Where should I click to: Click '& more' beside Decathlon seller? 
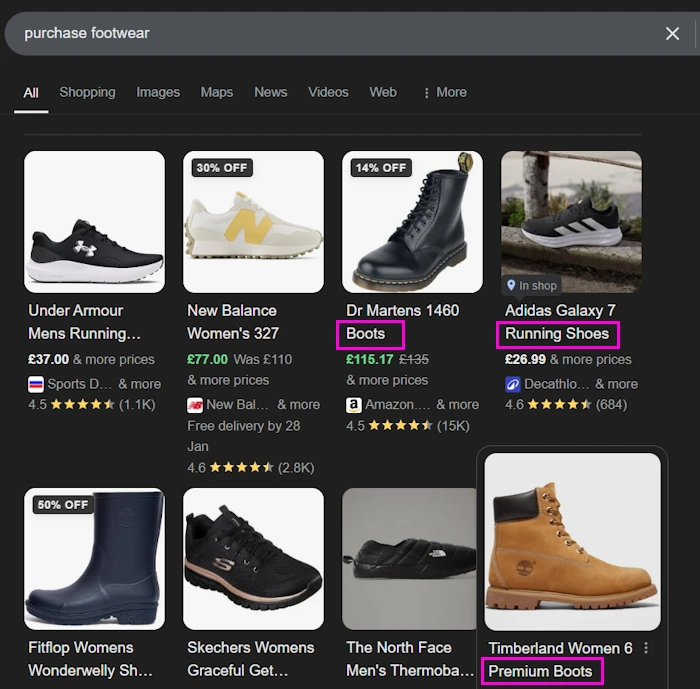coord(617,384)
